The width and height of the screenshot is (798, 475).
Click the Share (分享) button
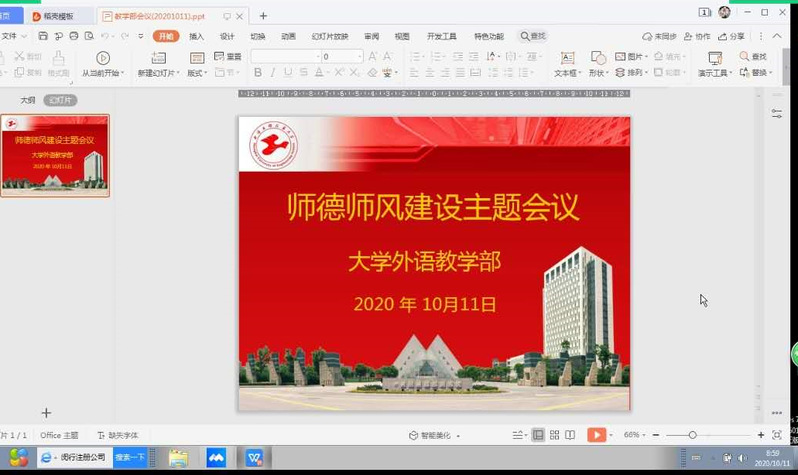[732, 36]
